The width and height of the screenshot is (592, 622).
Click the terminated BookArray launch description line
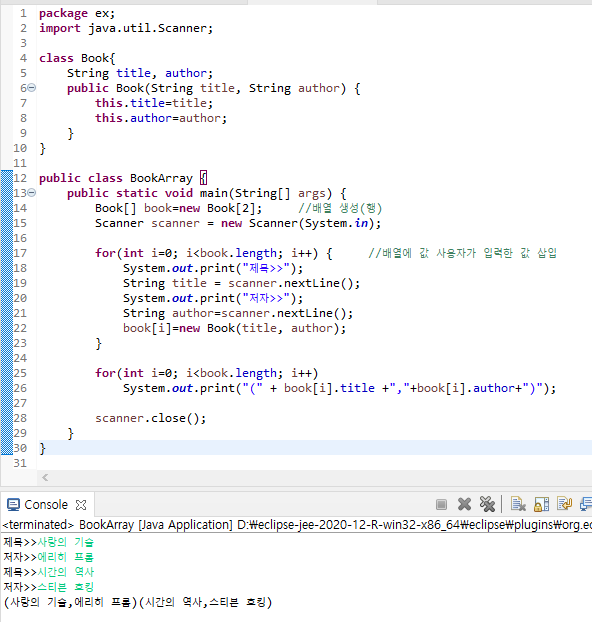tap(296, 524)
